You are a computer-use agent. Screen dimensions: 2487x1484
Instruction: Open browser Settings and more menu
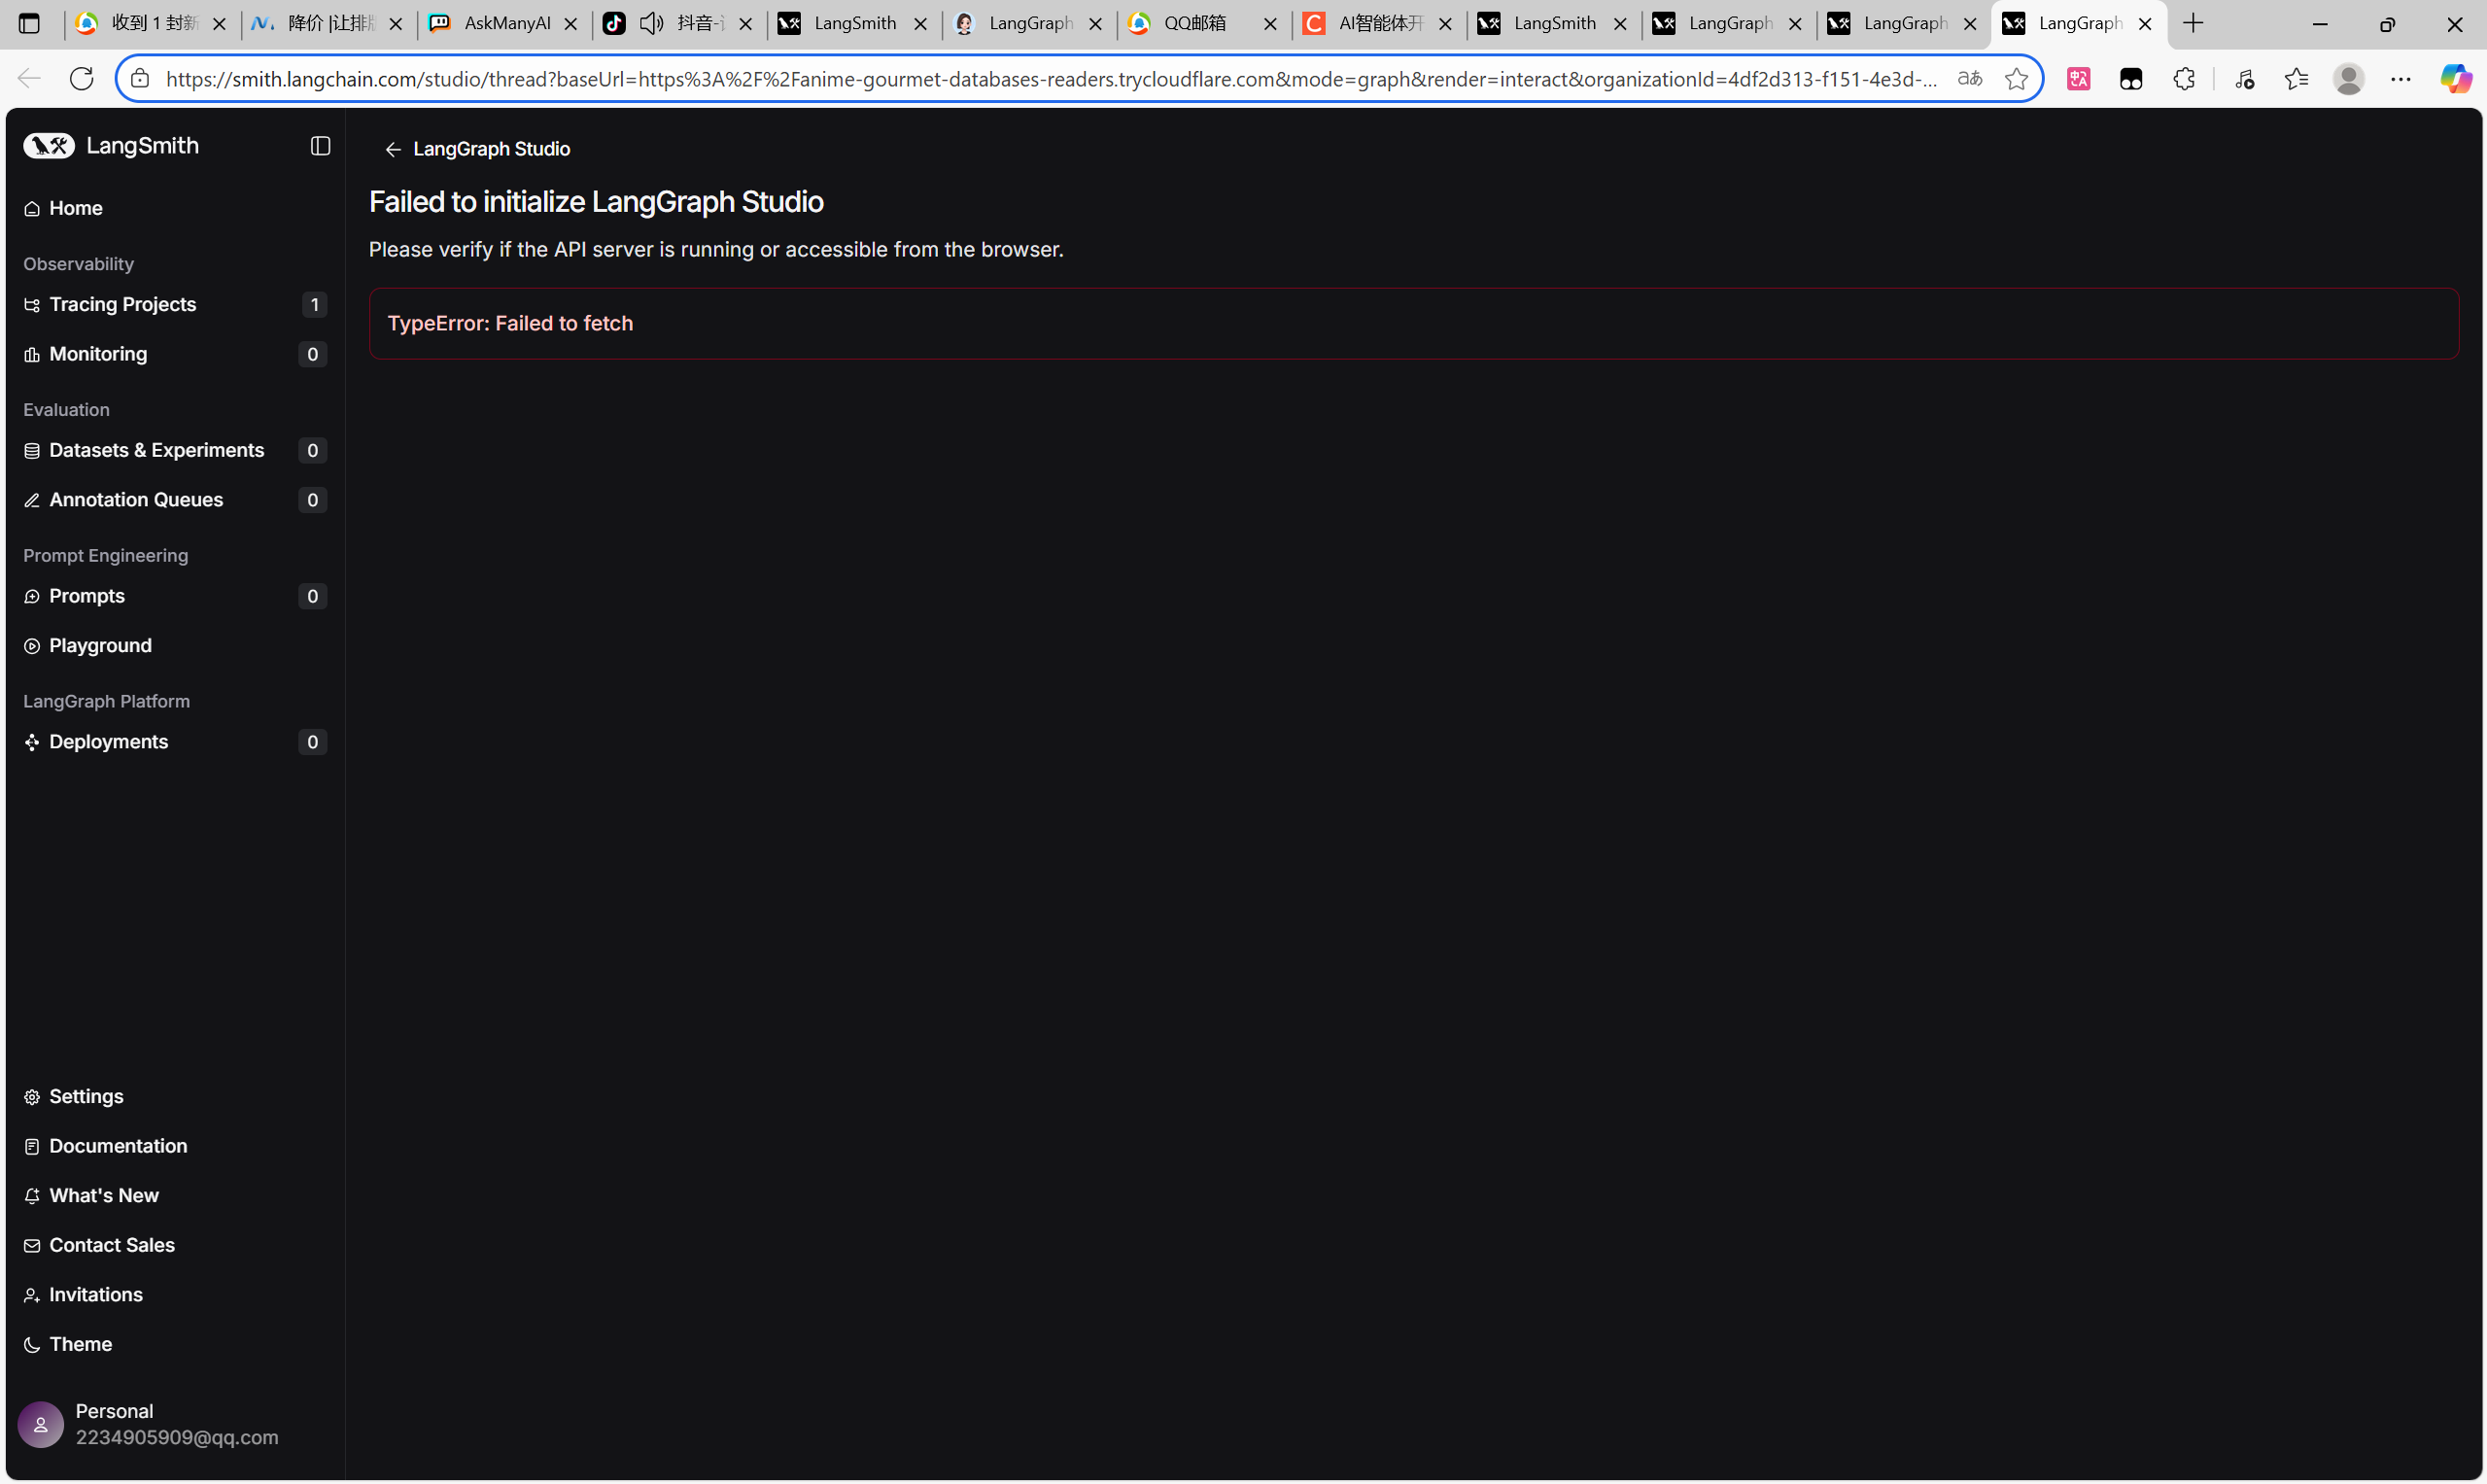point(2400,79)
